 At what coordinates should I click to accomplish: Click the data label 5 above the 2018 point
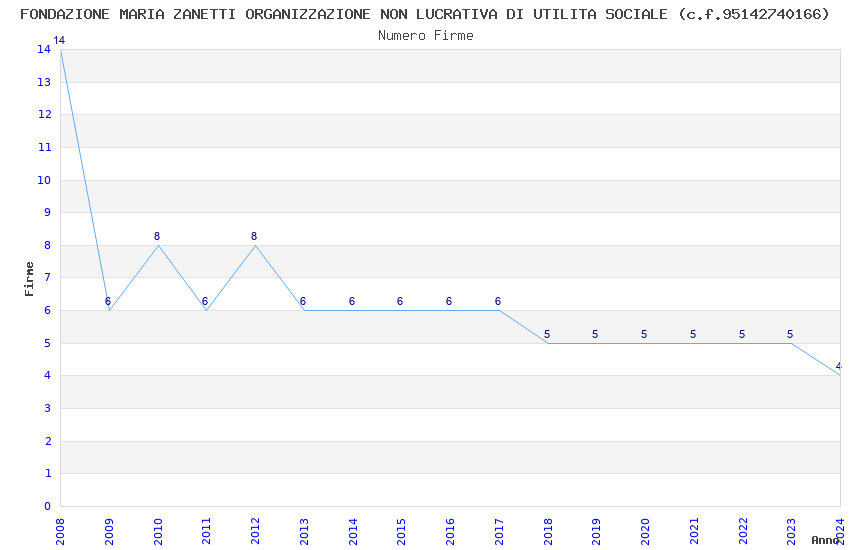coord(547,334)
